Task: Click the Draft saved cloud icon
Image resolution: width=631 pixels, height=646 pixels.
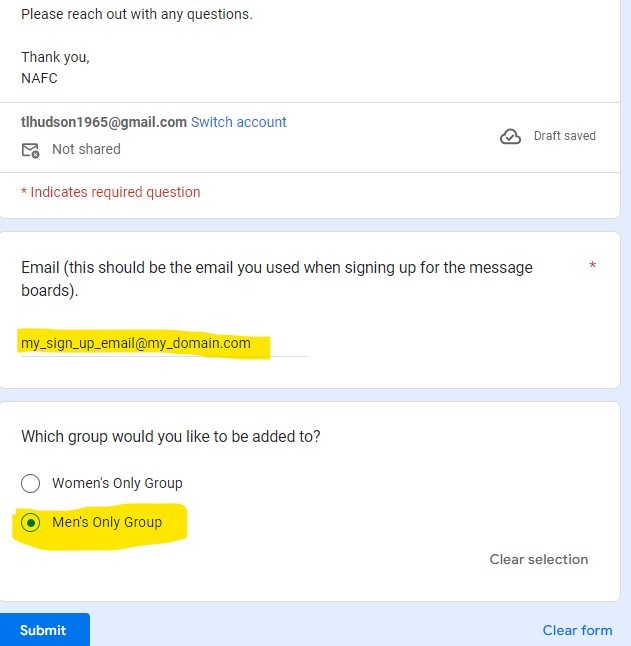Action: click(510, 137)
